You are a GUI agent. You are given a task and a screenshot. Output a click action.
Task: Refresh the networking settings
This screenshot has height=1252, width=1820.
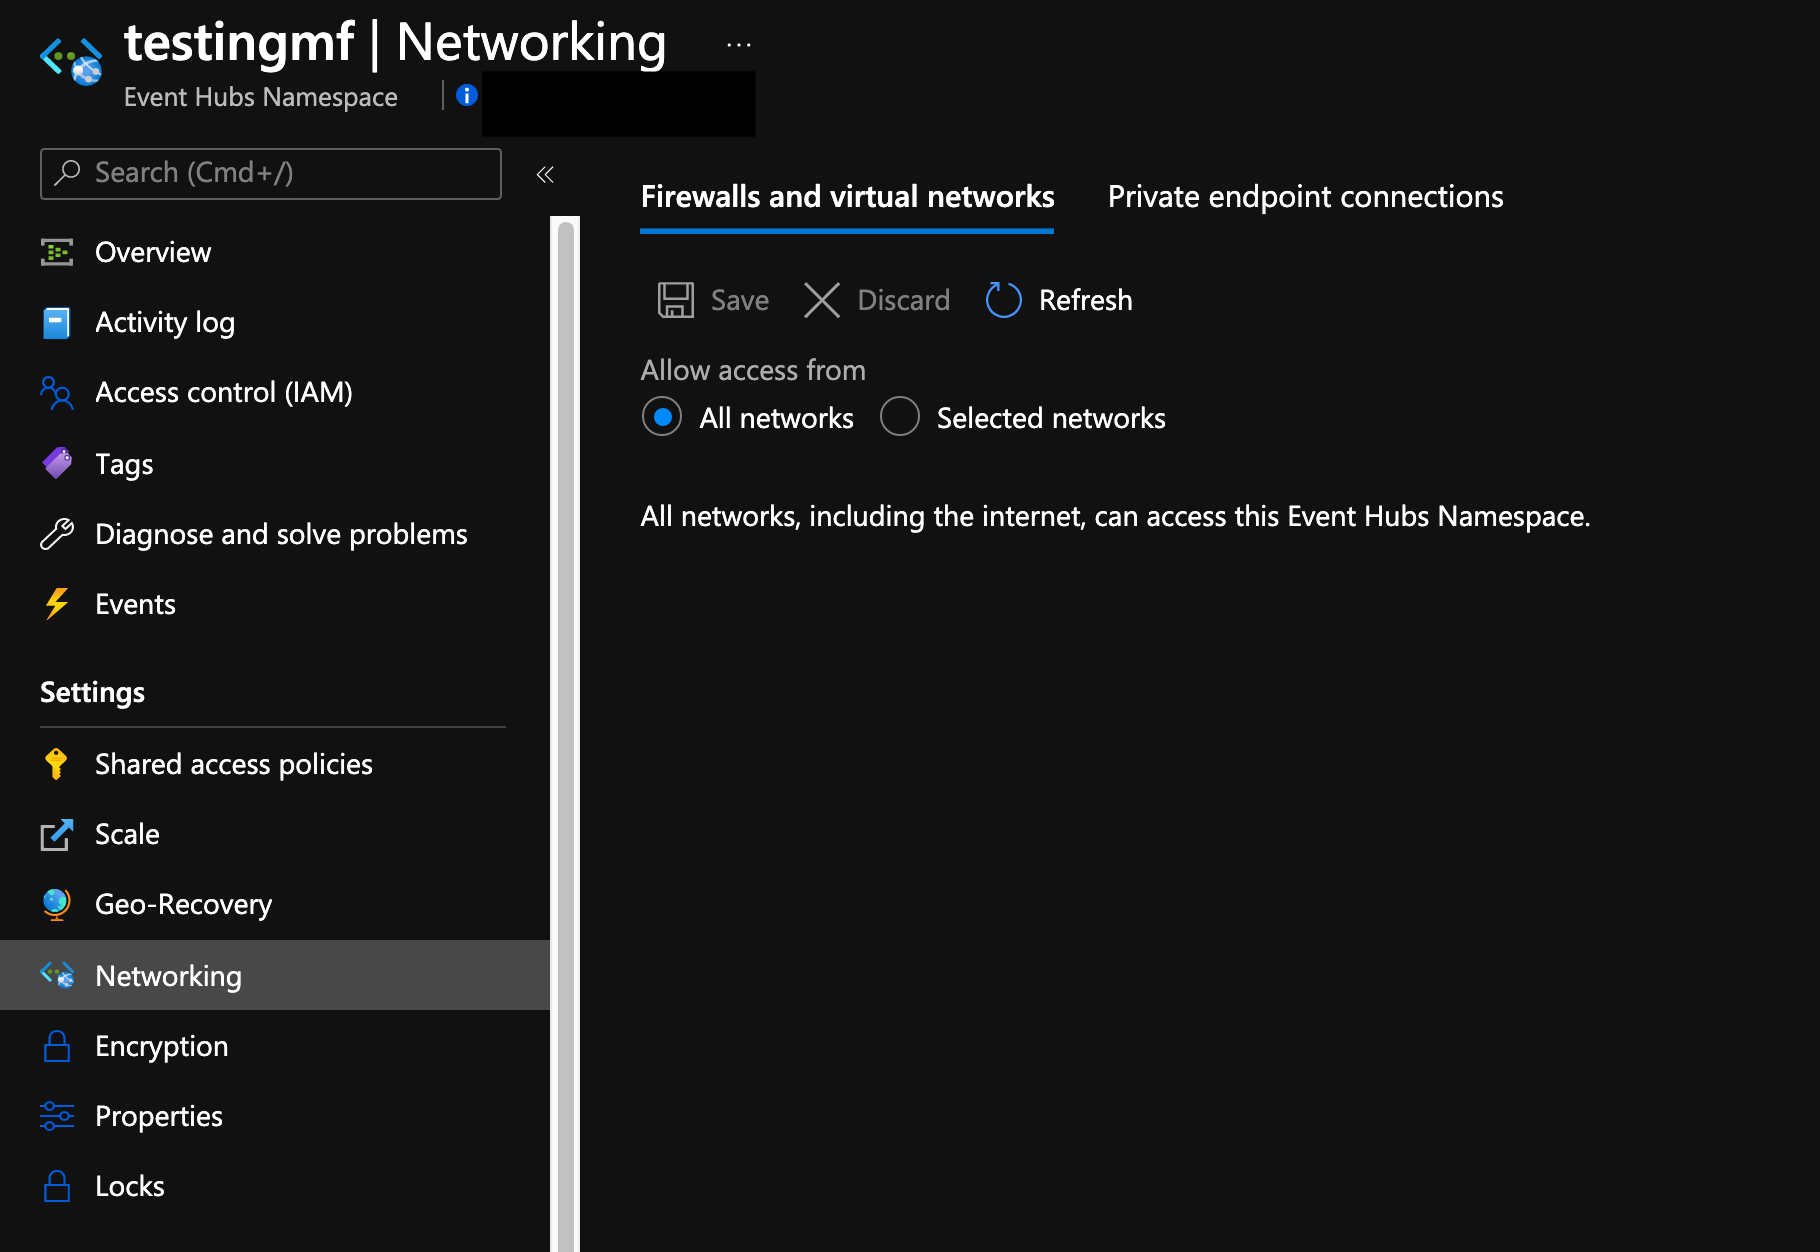[1057, 300]
